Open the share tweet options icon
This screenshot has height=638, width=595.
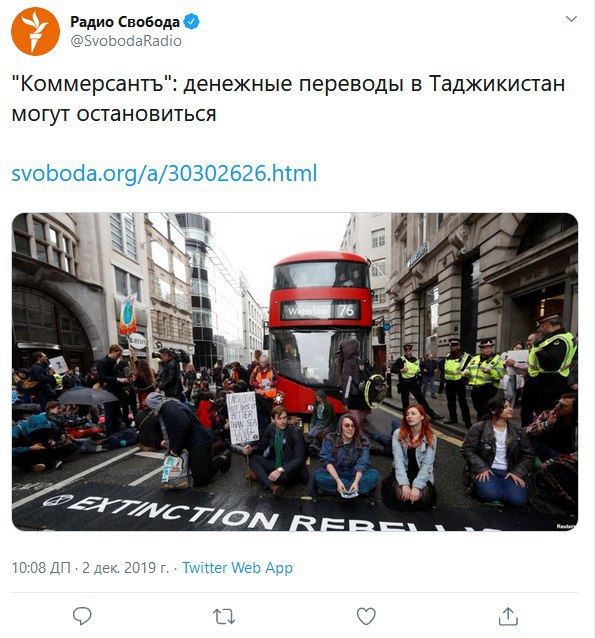point(508,616)
